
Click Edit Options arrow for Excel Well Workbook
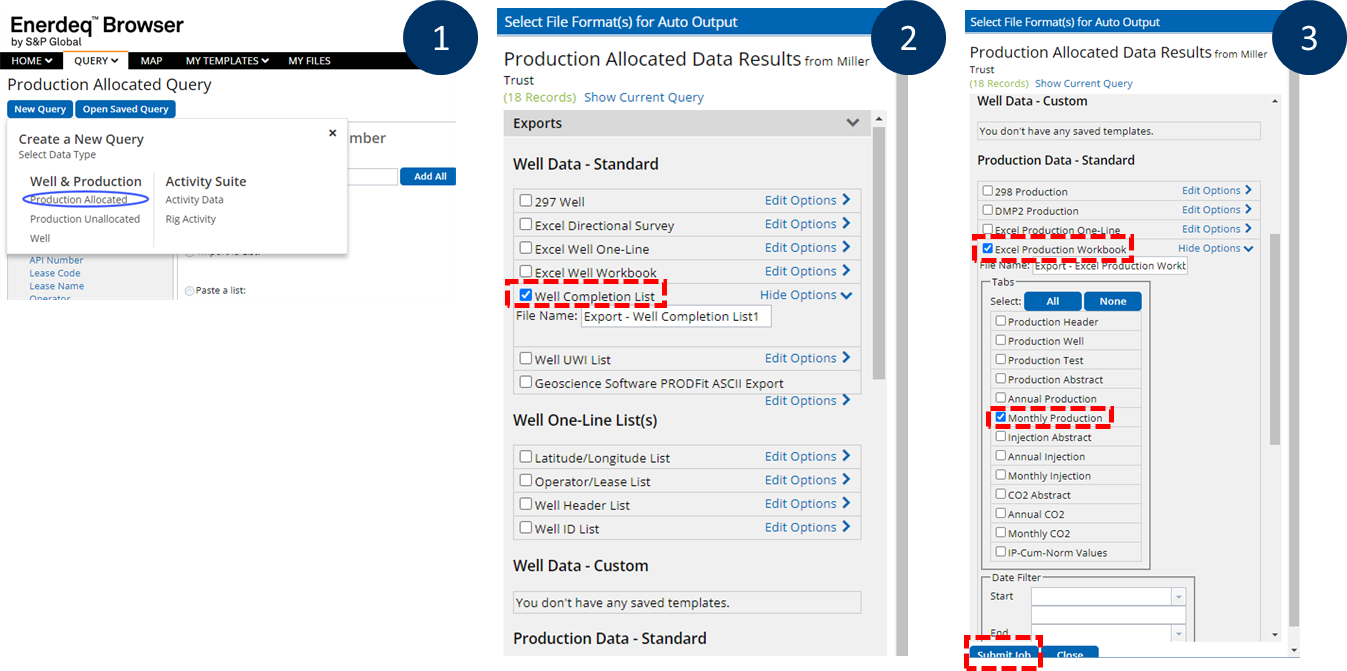[x=846, y=271]
